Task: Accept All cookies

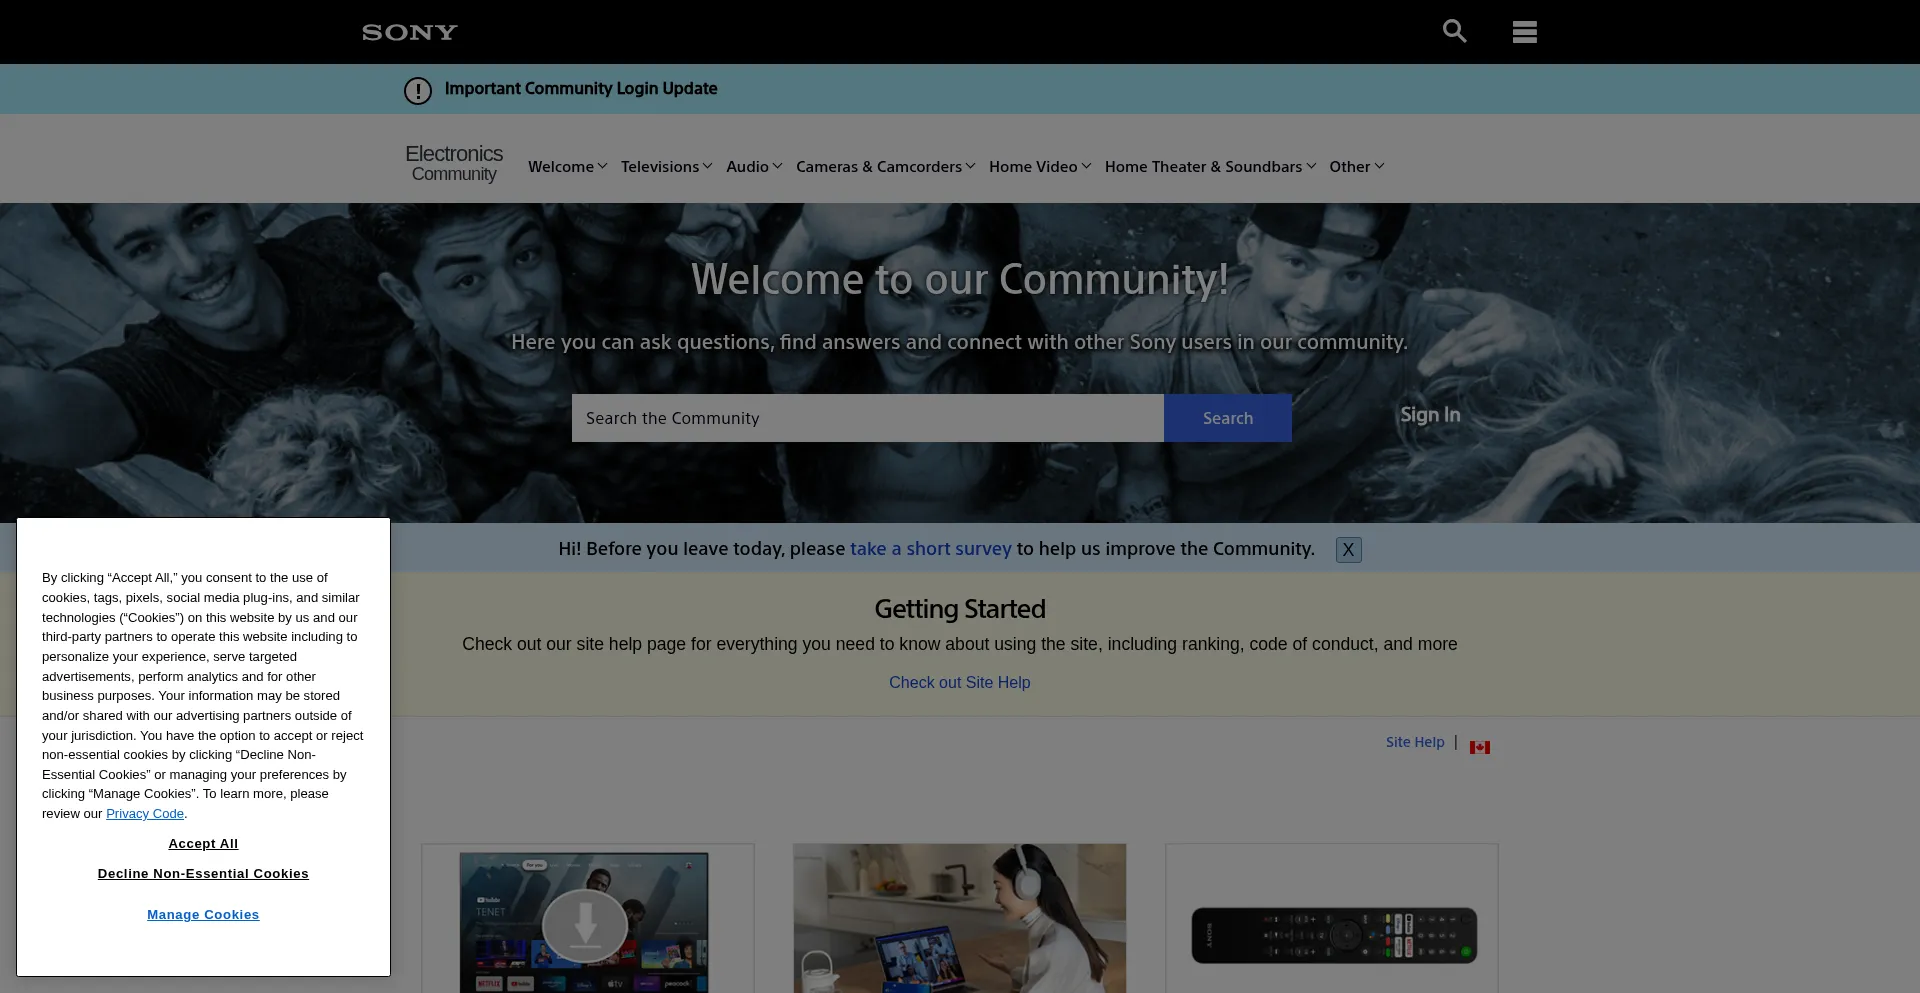Action: point(203,844)
